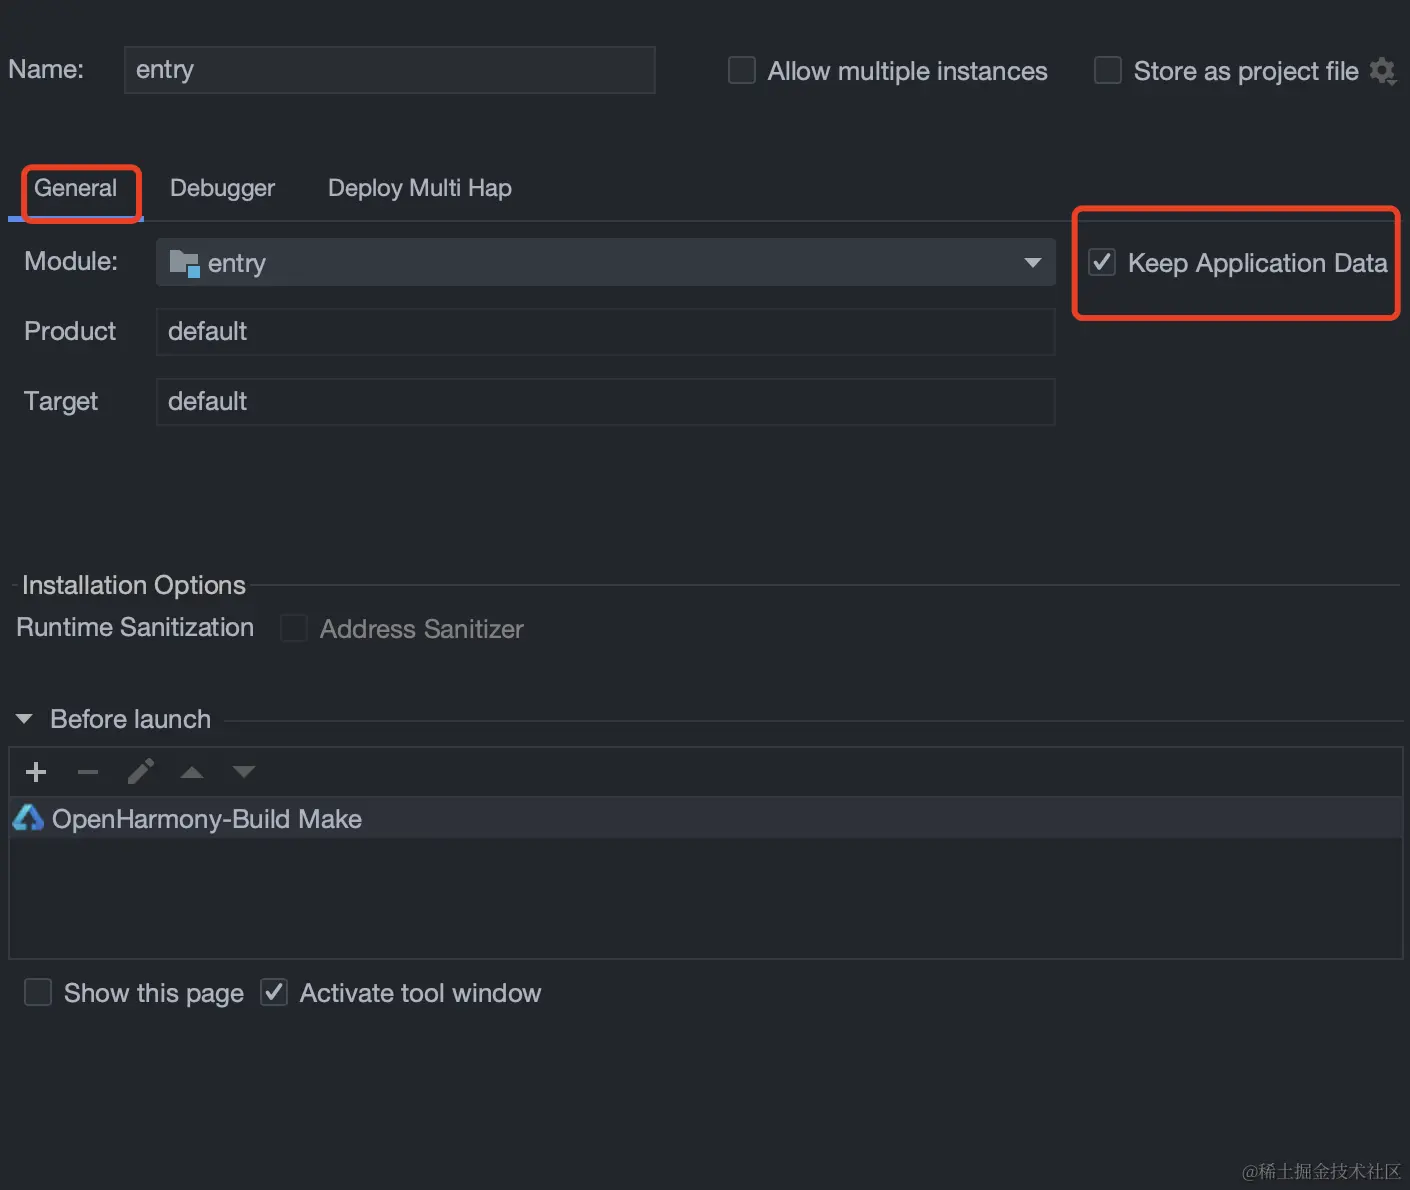The height and width of the screenshot is (1190, 1410).
Task: Tick the Show this page checkbox
Action: [x=38, y=993]
